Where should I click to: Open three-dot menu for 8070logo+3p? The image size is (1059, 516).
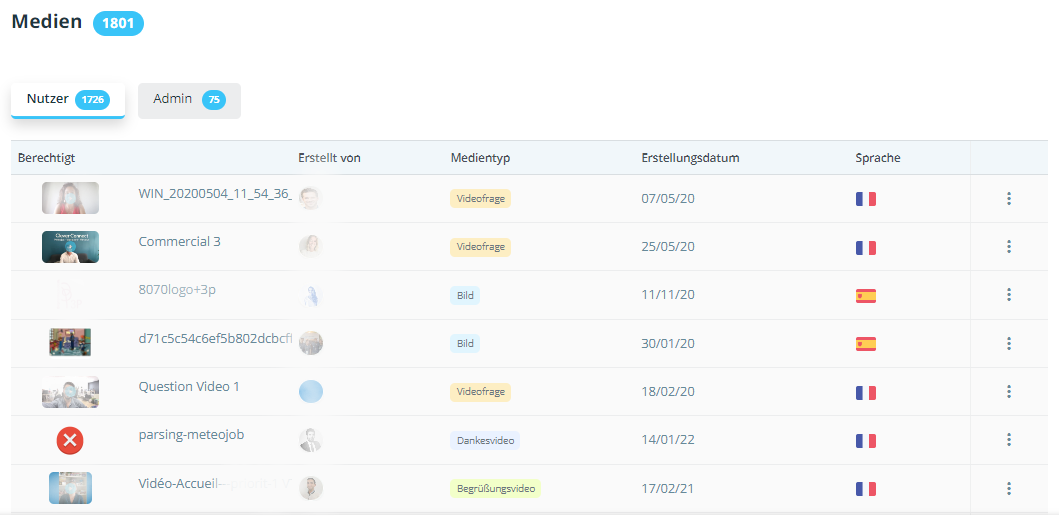[1008, 295]
